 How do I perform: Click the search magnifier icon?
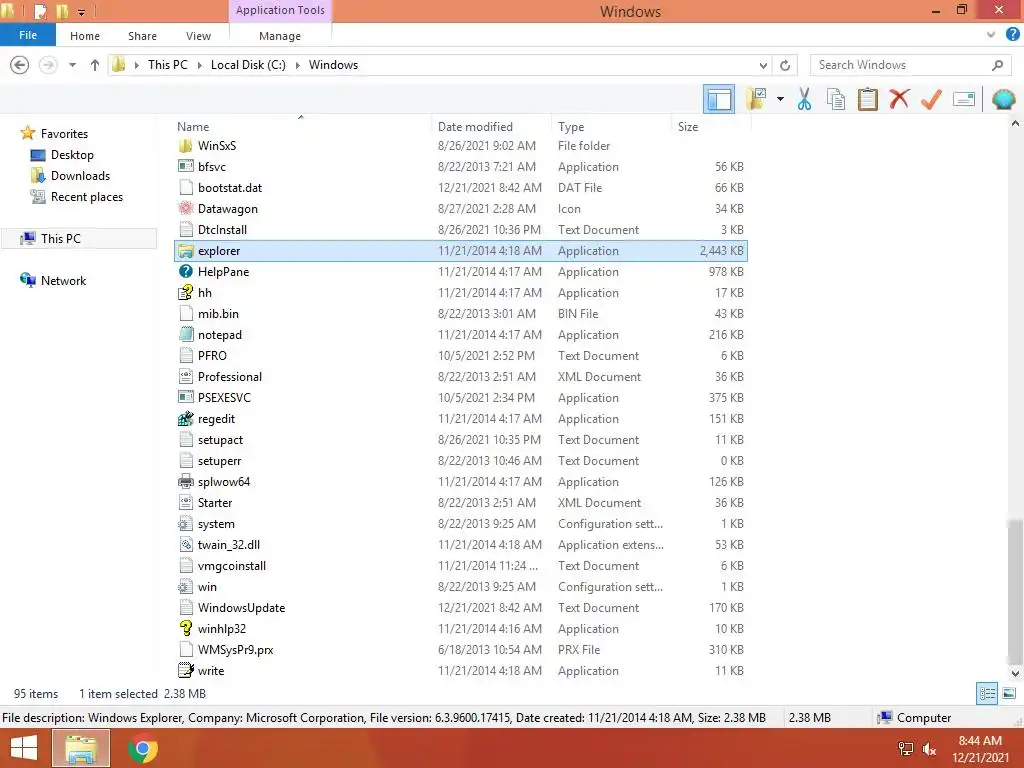997,65
